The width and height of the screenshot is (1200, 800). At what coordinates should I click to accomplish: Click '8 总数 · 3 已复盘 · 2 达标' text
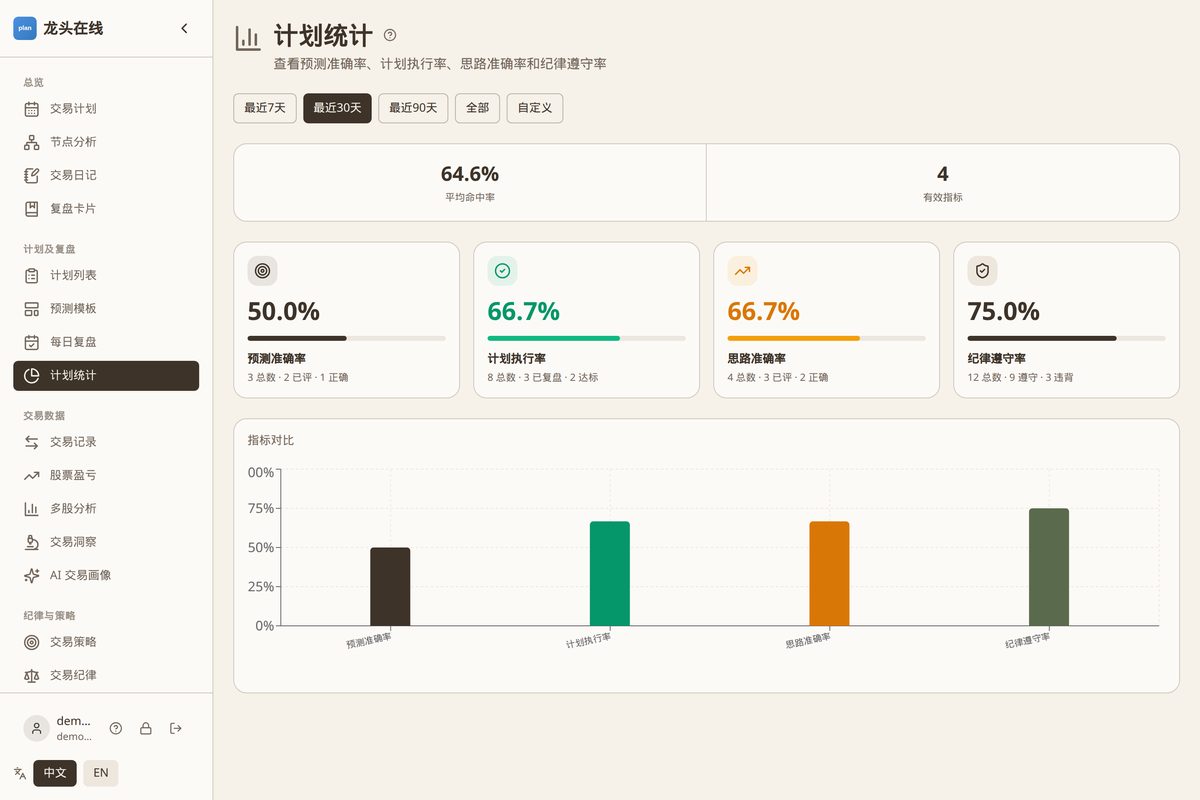[x=543, y=378]
